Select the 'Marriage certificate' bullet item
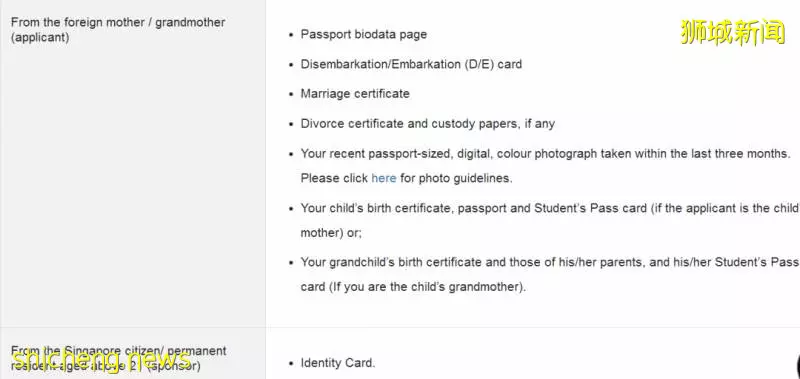 pos(355,94)
